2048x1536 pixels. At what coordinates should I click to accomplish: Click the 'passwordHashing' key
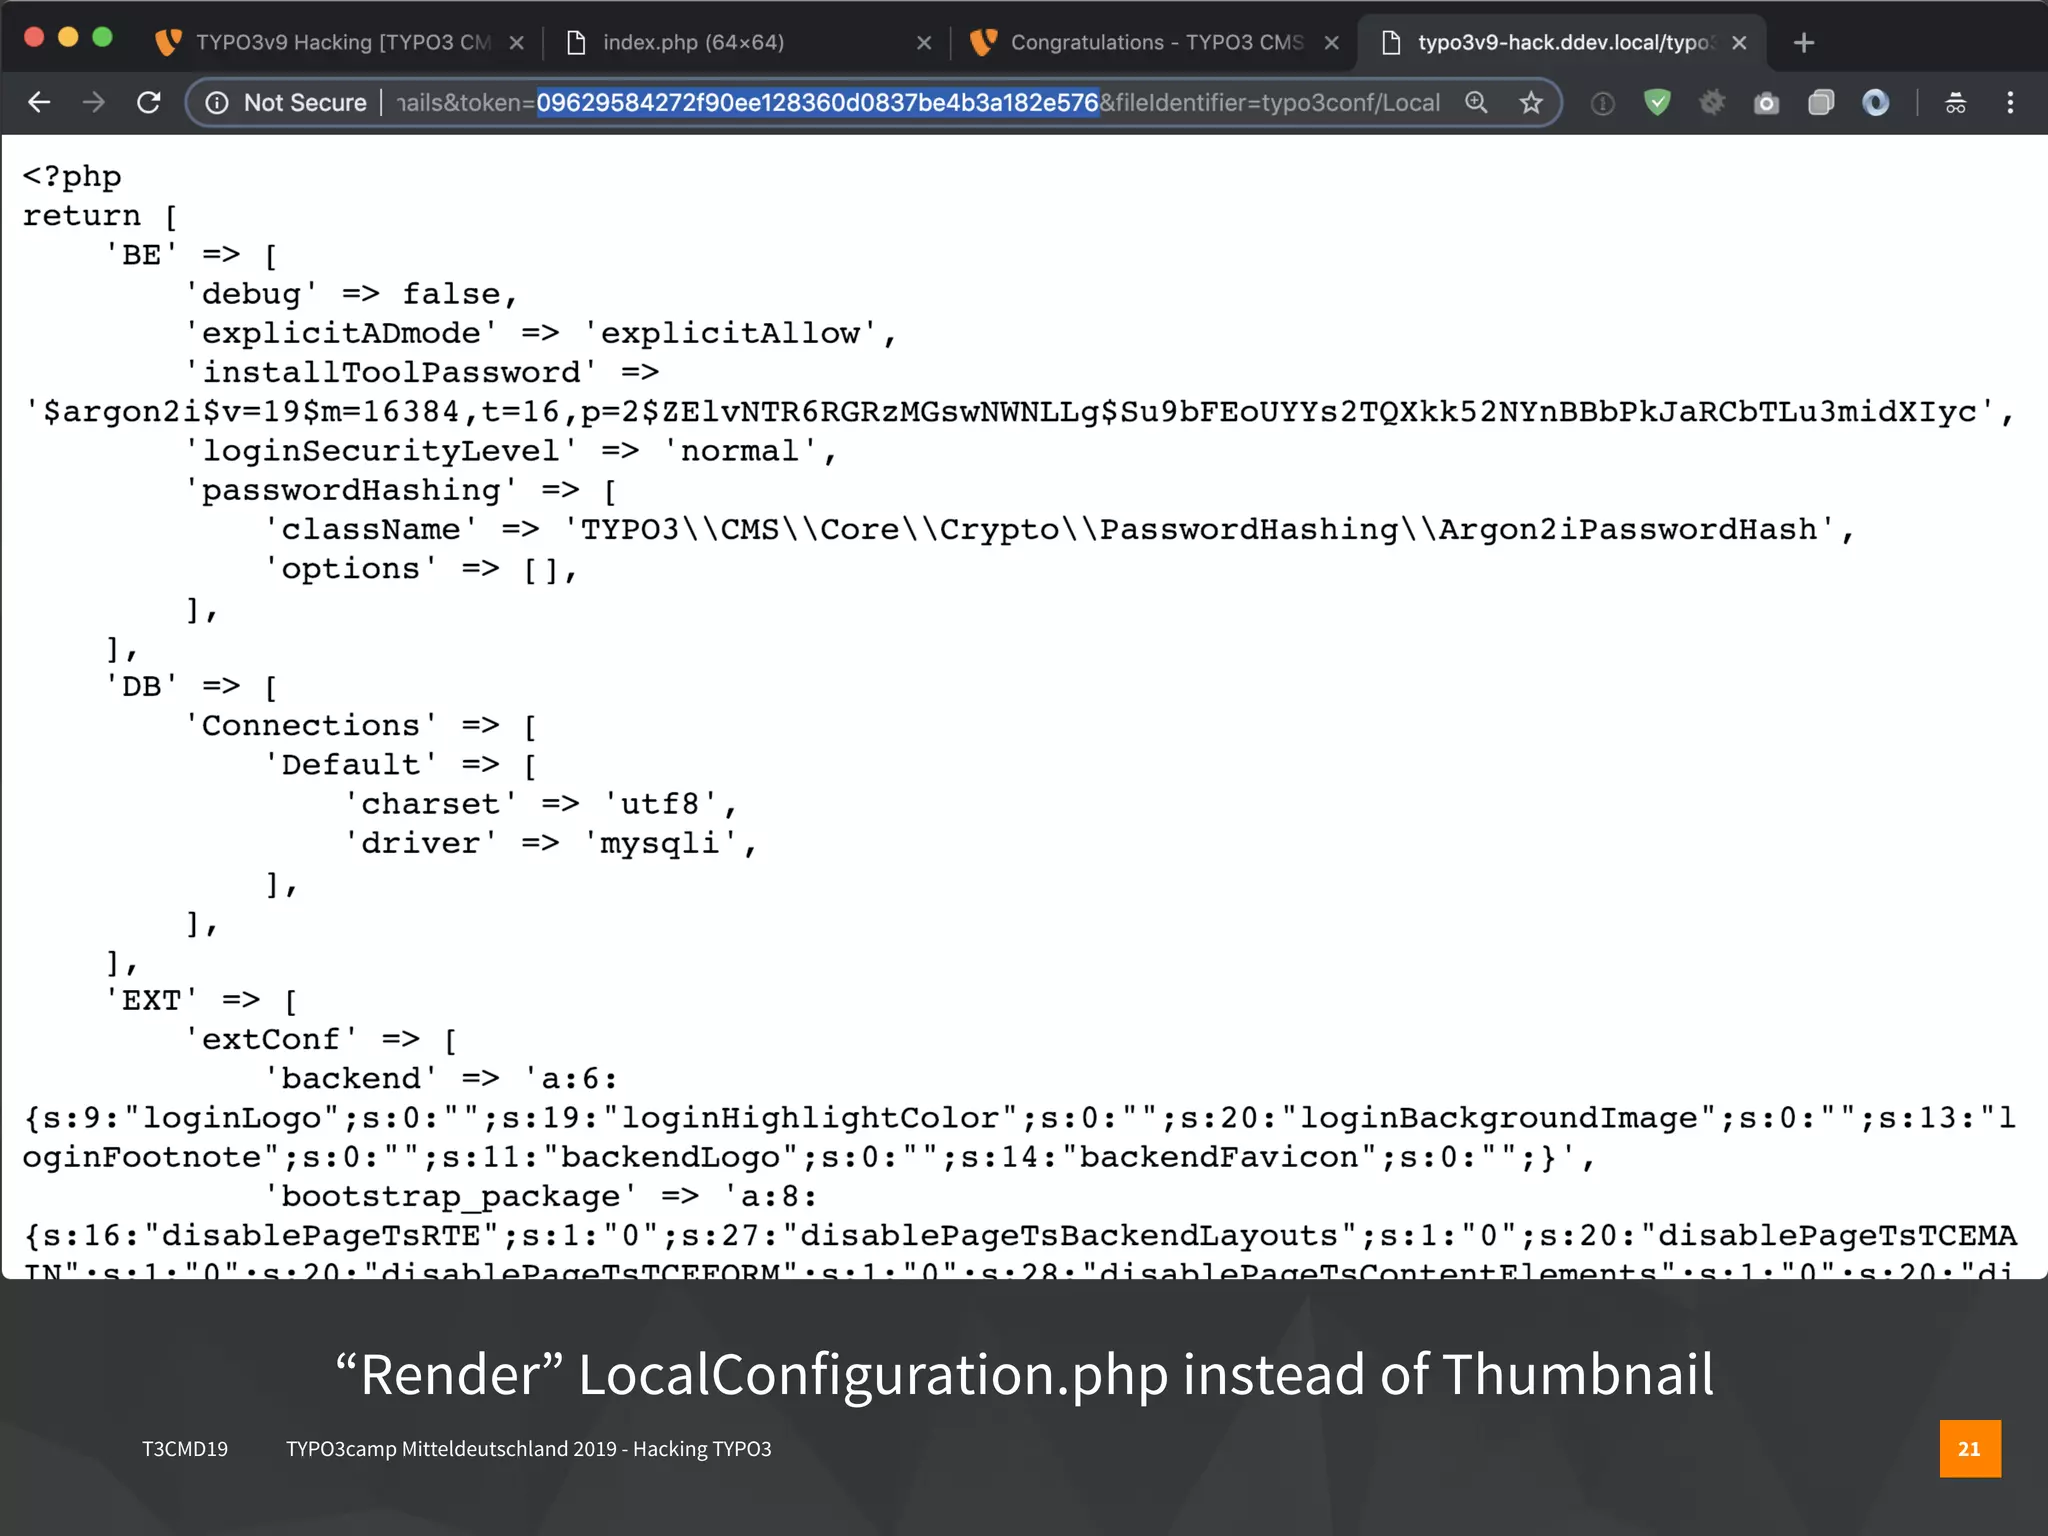tap(351, 490)
